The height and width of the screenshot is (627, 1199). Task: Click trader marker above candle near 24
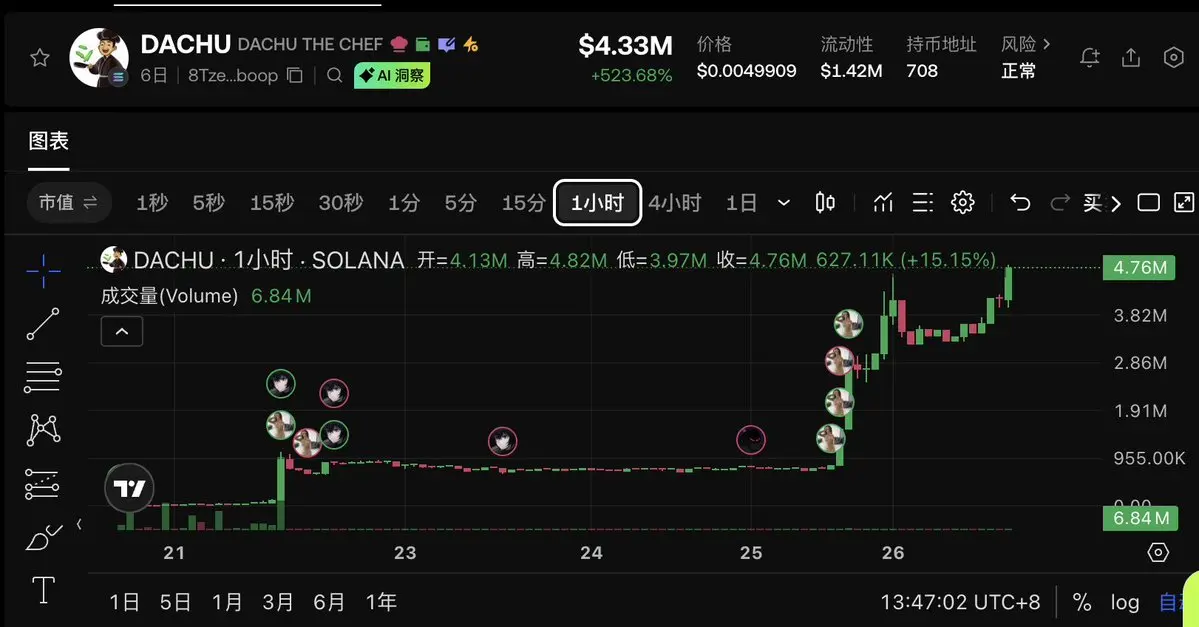point(502,441)
